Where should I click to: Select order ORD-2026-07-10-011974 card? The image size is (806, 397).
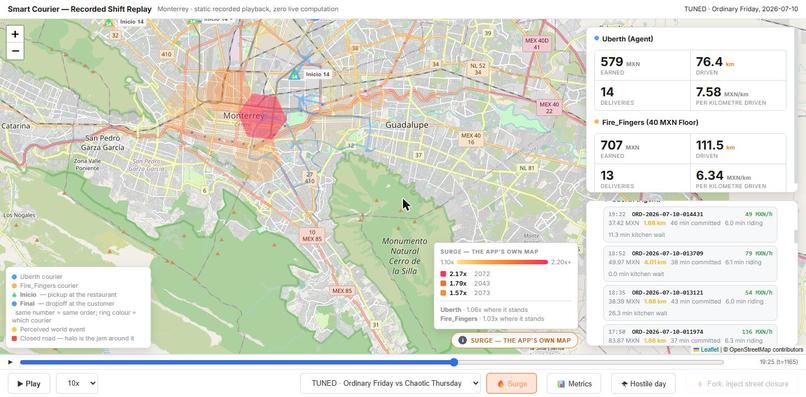(690, 335)
